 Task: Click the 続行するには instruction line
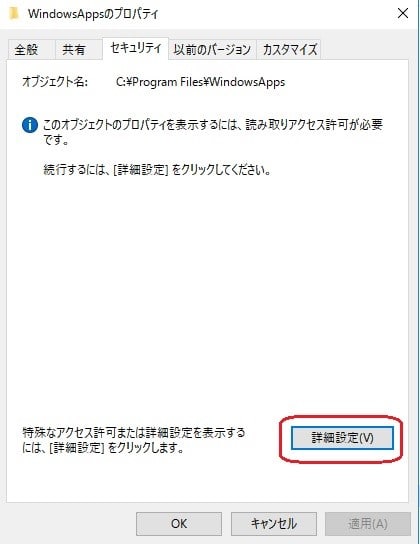157,170
